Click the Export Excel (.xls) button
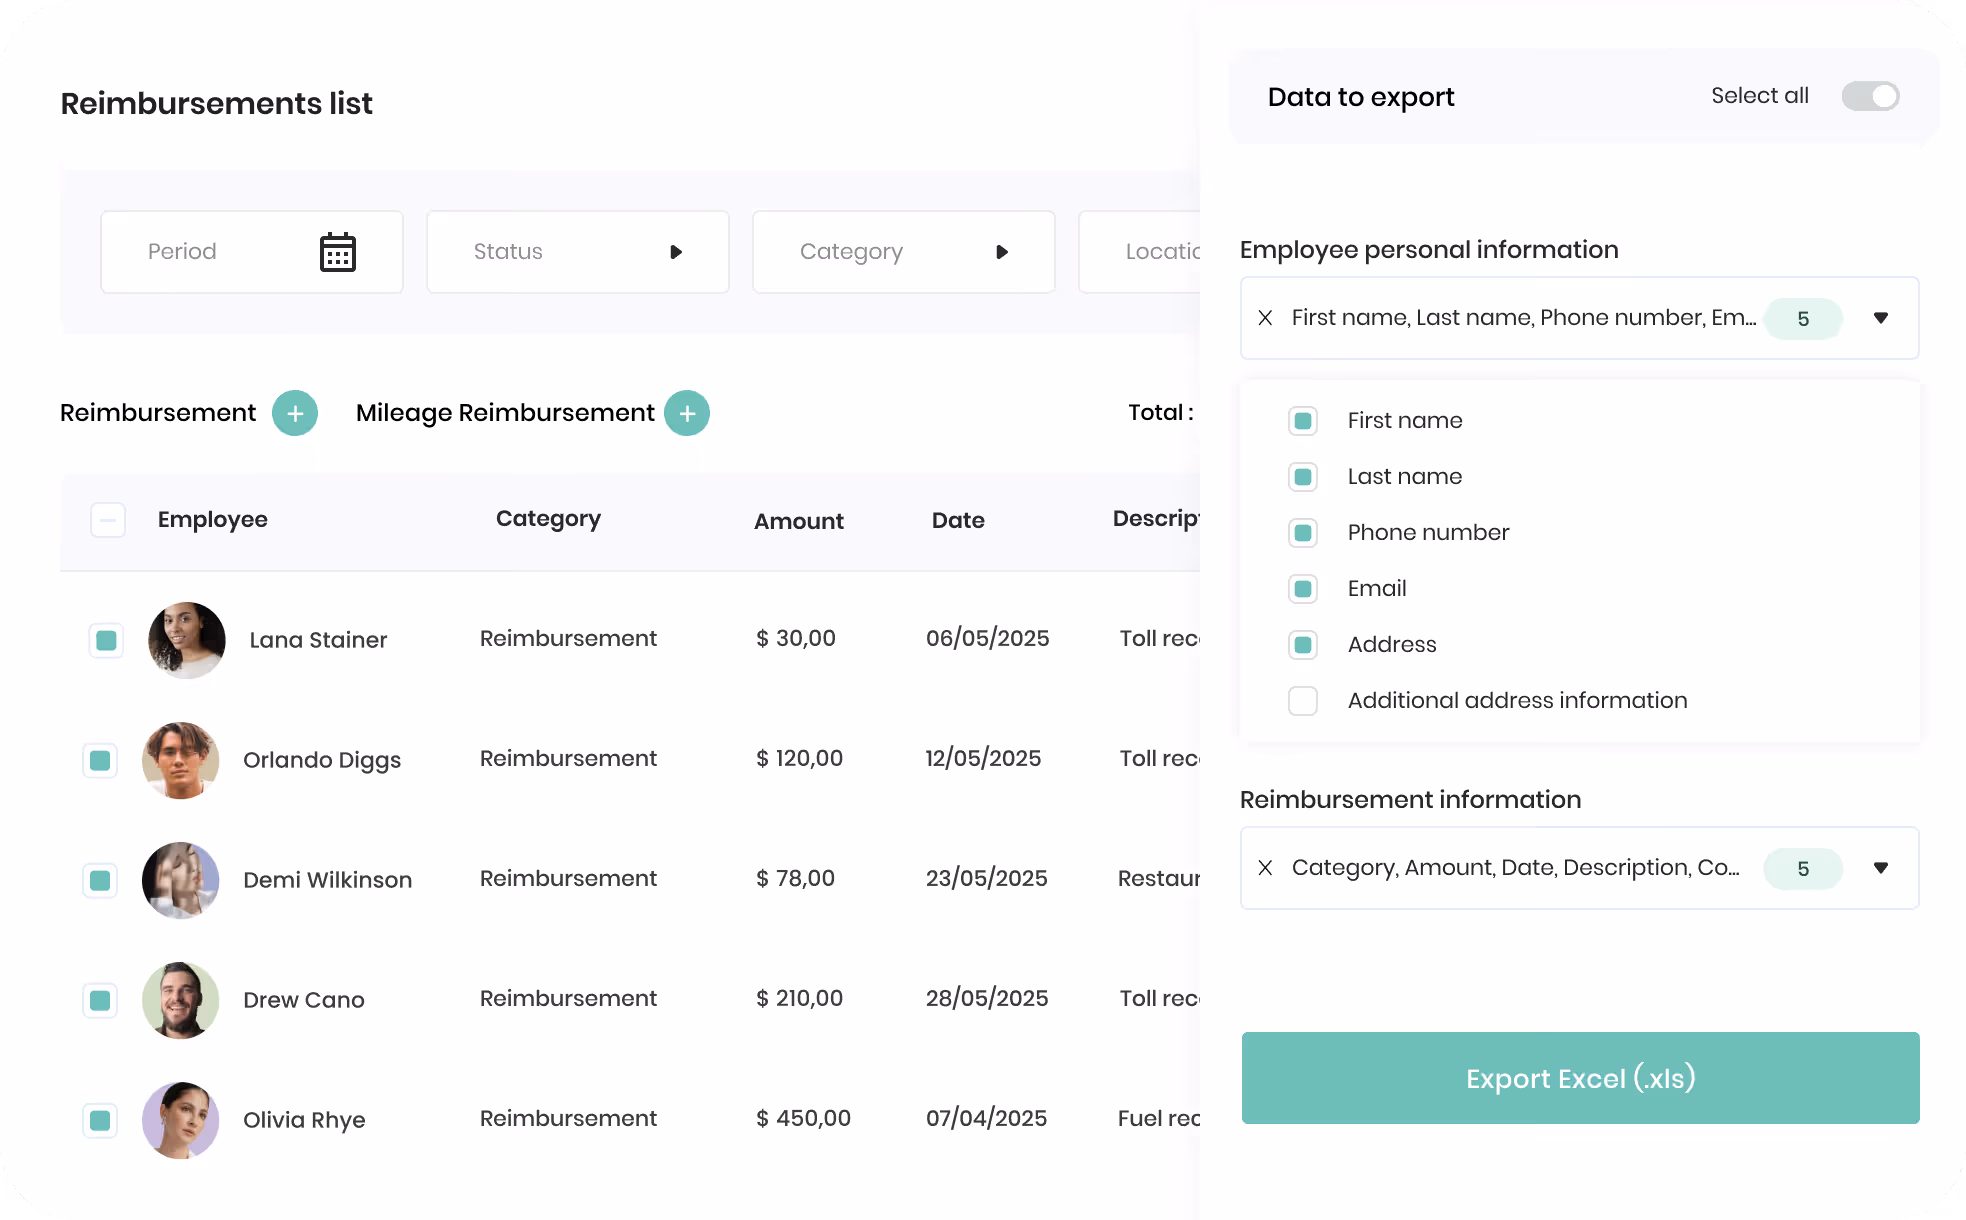 click(x=1580, y=1078)
